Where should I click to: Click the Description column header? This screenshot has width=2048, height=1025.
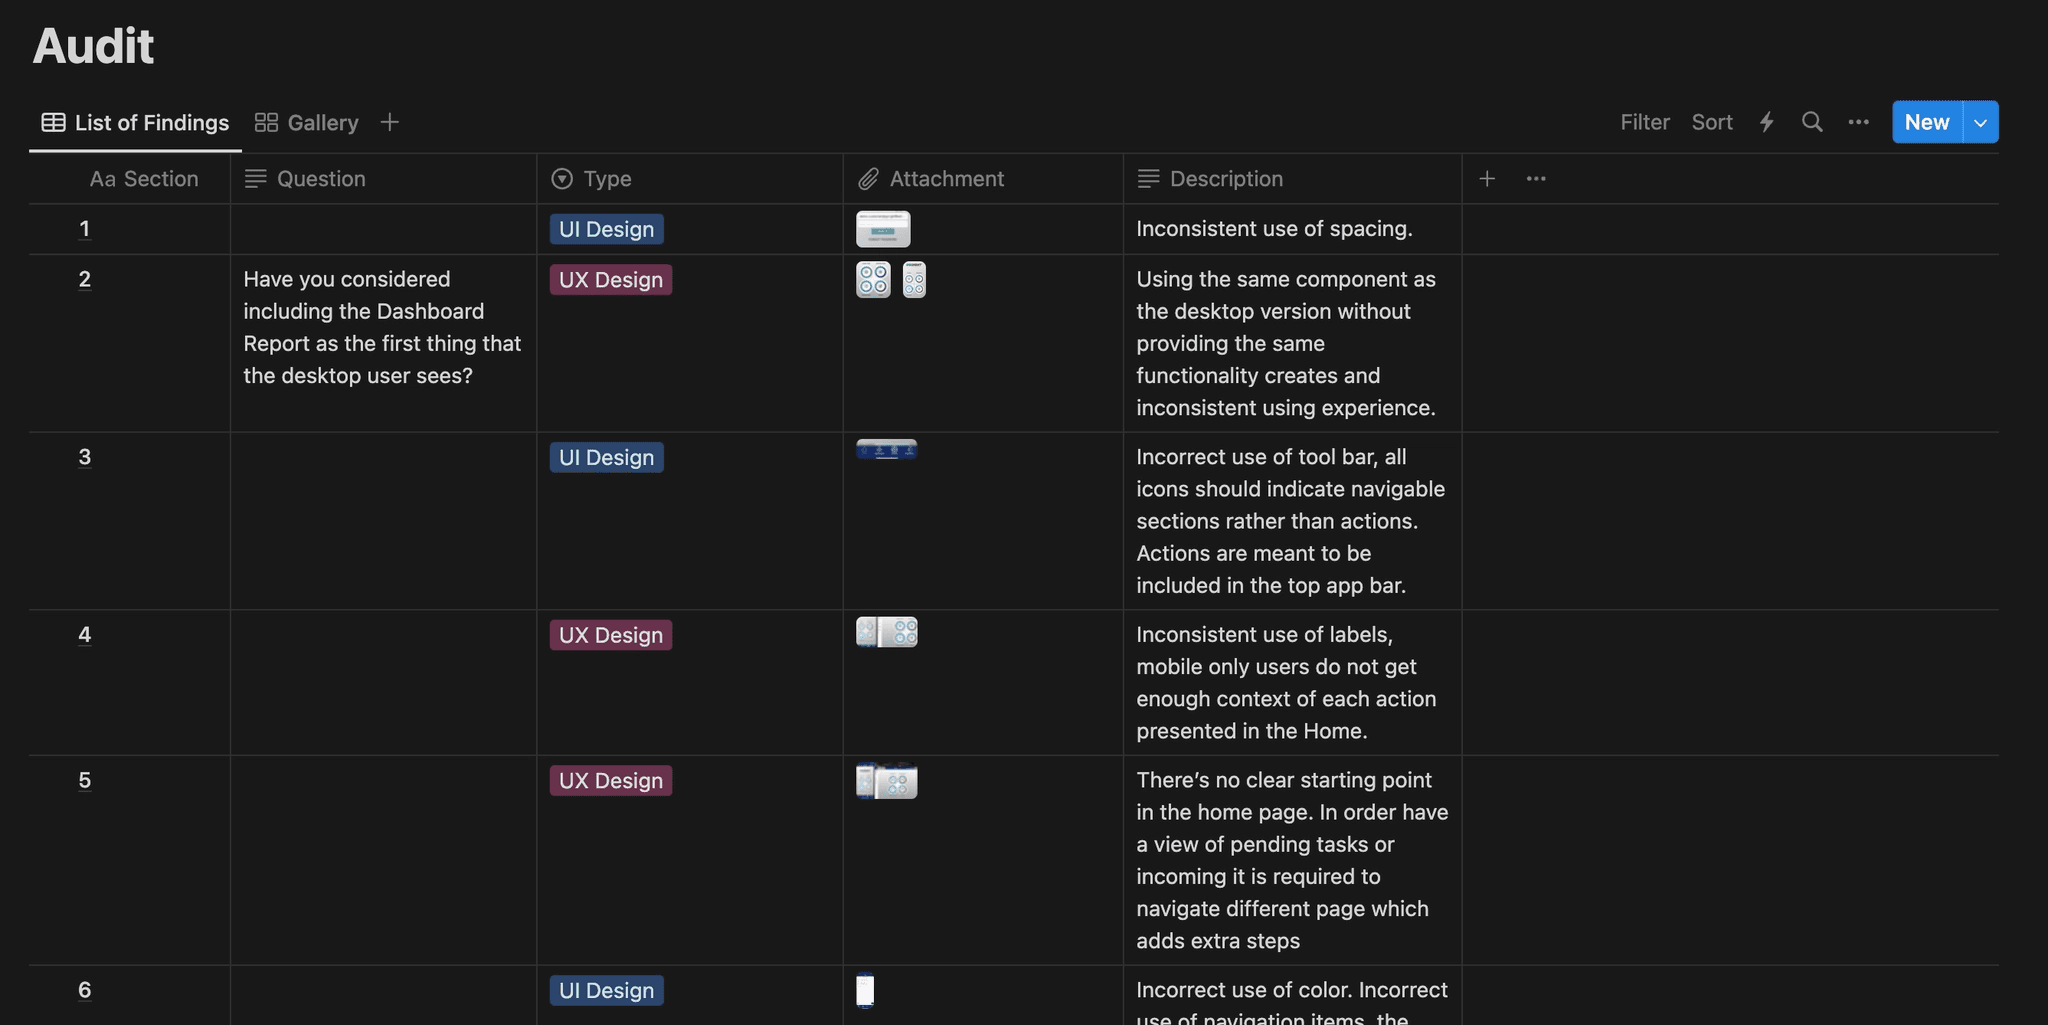[1292, 179]
